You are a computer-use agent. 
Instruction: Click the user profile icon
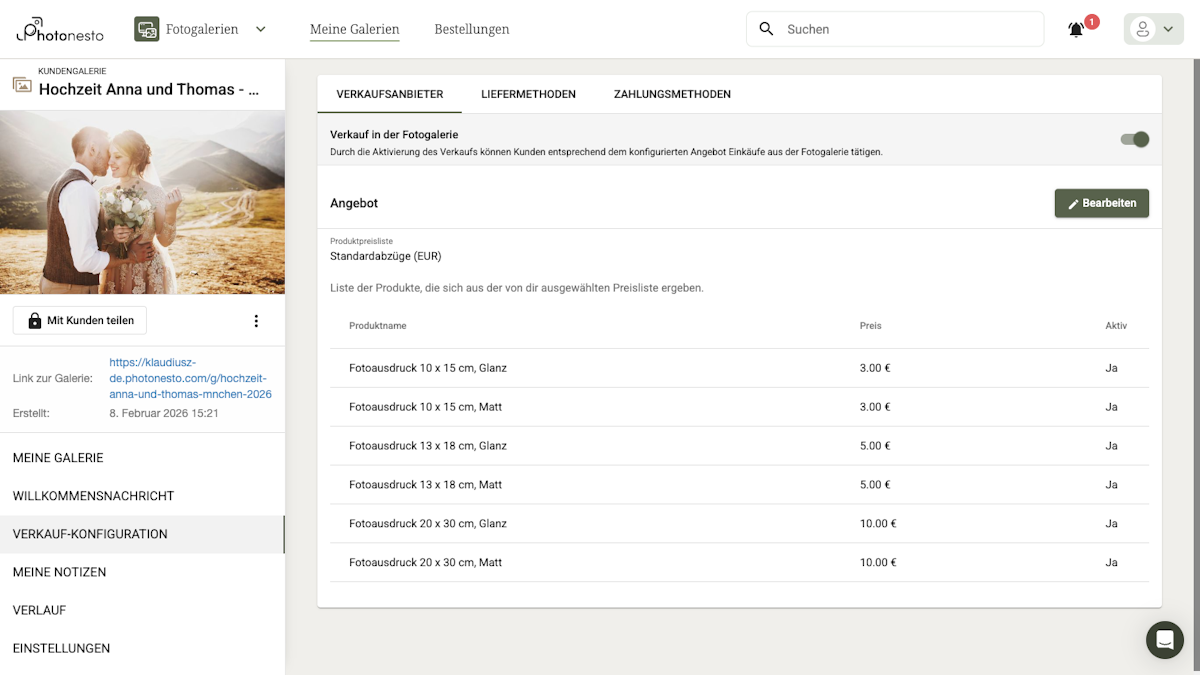[1144, 29]
